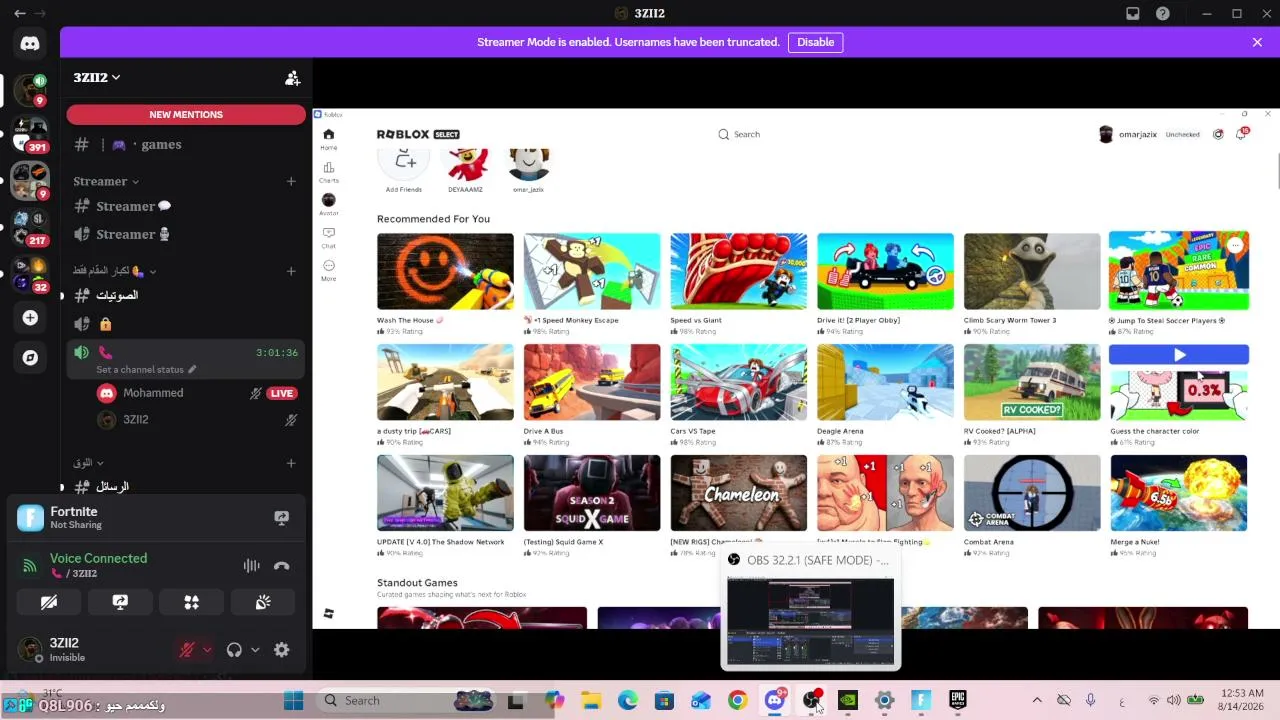Open Wash The House game thumbnail
Screen dimensions: 1280x720
pos(445,271)
